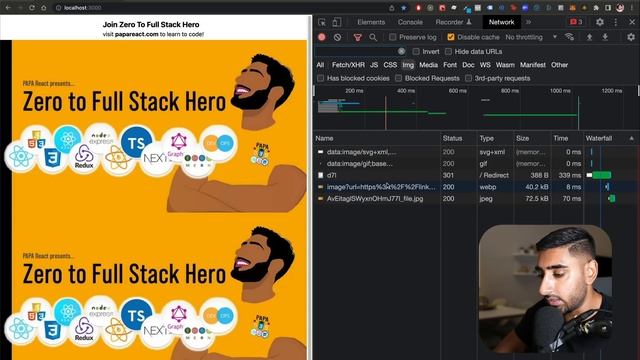Image resolution: width=640 pixels, height=360 pixels.
Task: Filter requests by Wasm
Action: 505,65
